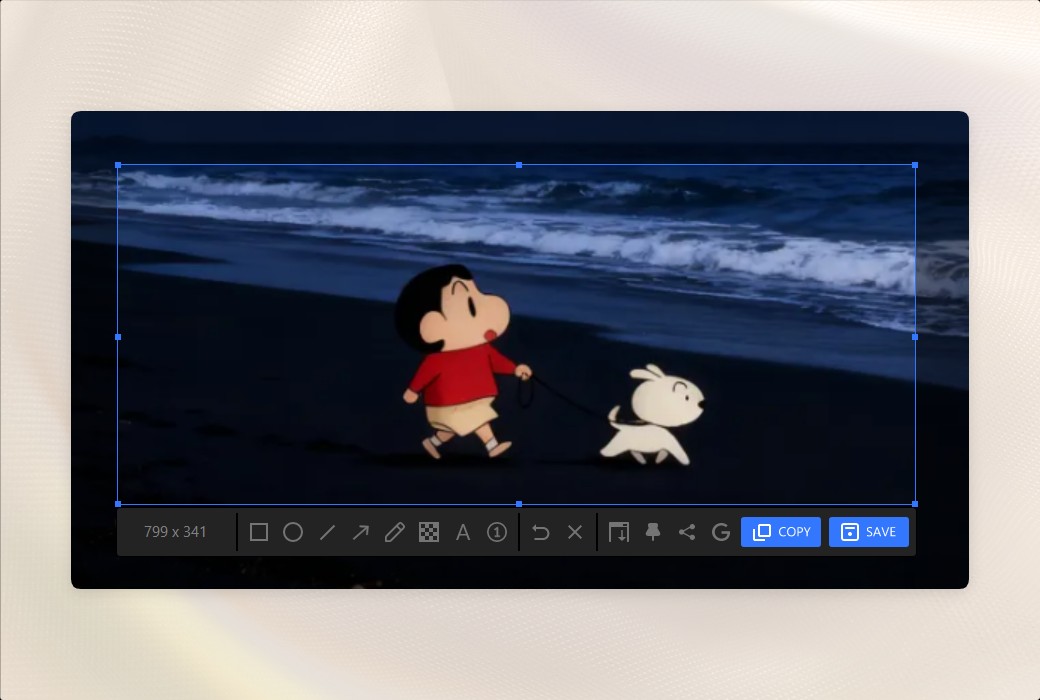
Task: Search the image with Google
Action: [x=721, y=532]
